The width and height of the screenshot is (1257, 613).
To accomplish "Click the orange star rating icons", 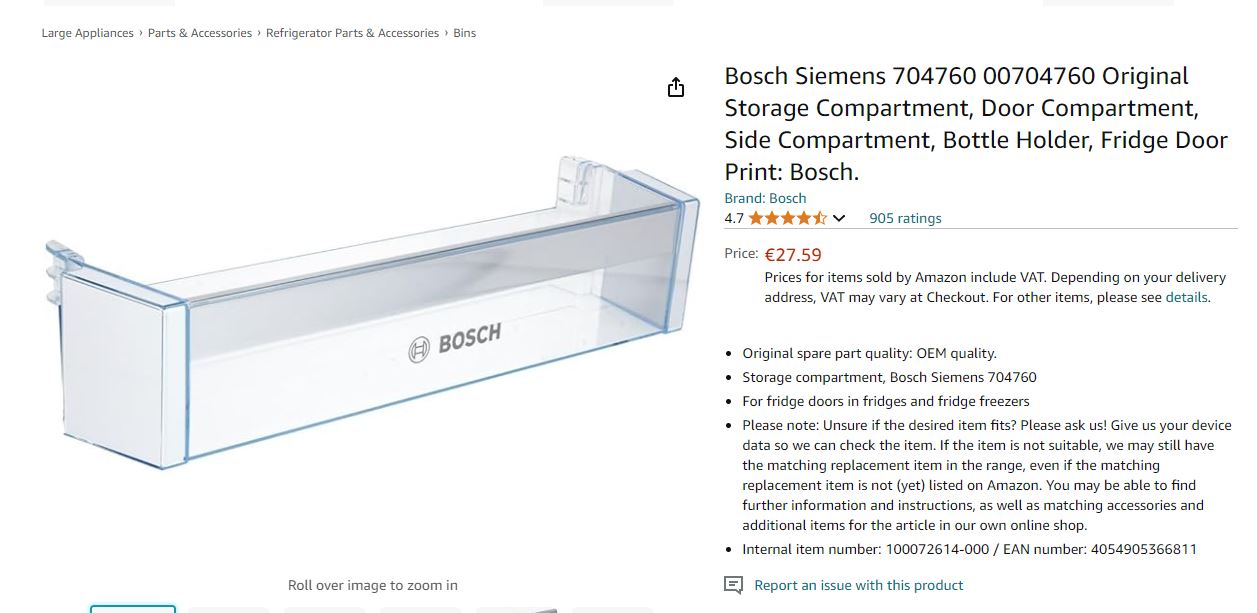I will (x=787, y=218).
